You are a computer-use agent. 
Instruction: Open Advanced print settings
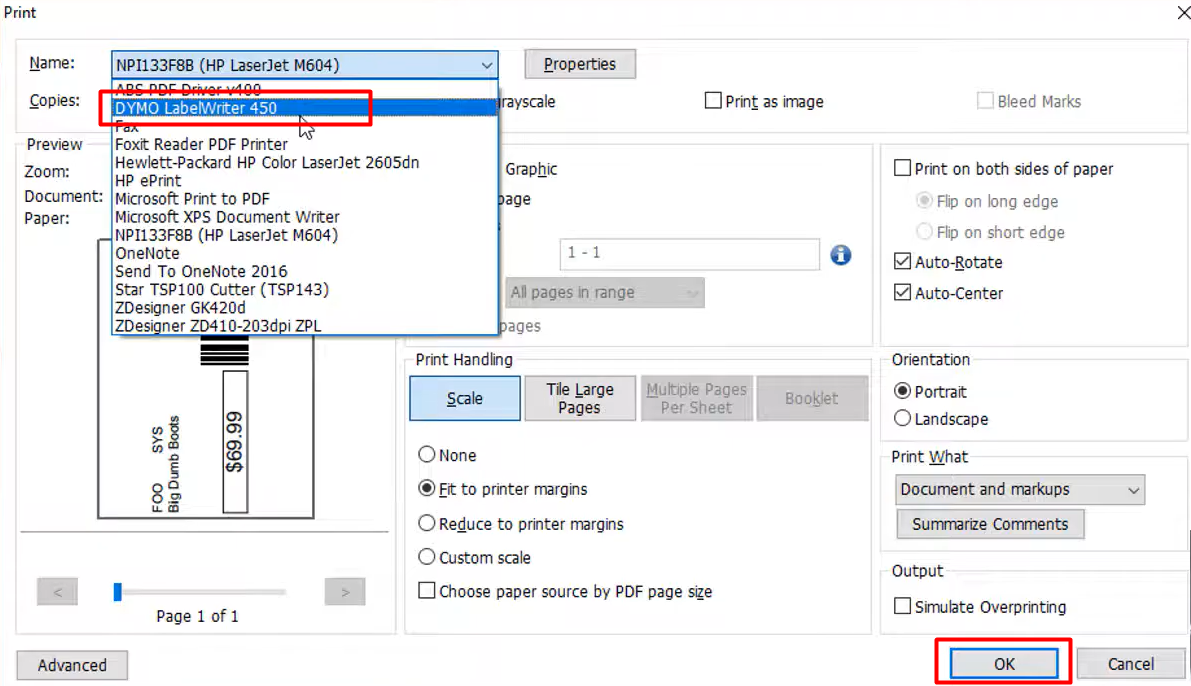pyautogui.click(x=72, y=665)
